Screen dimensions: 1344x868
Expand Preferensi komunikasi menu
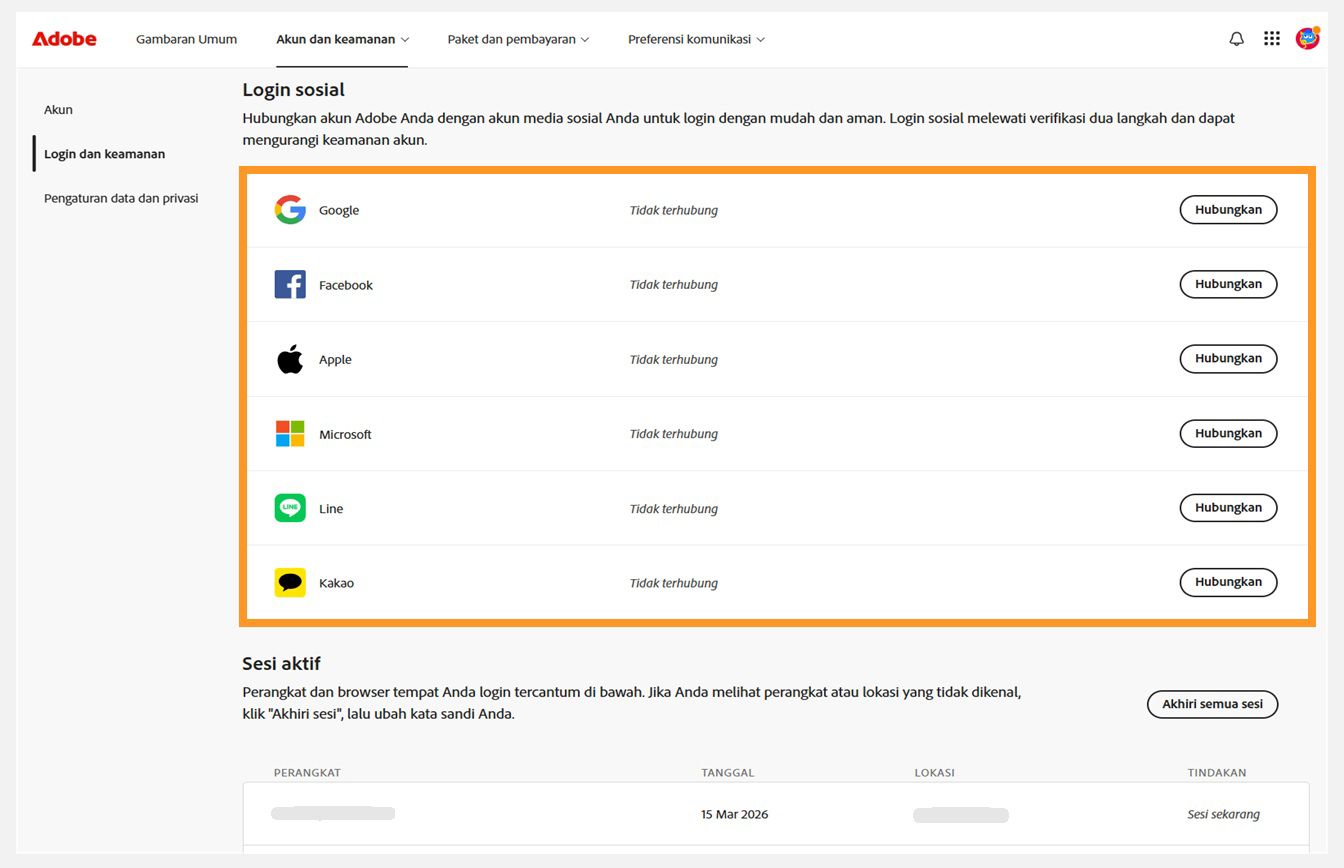696,39
